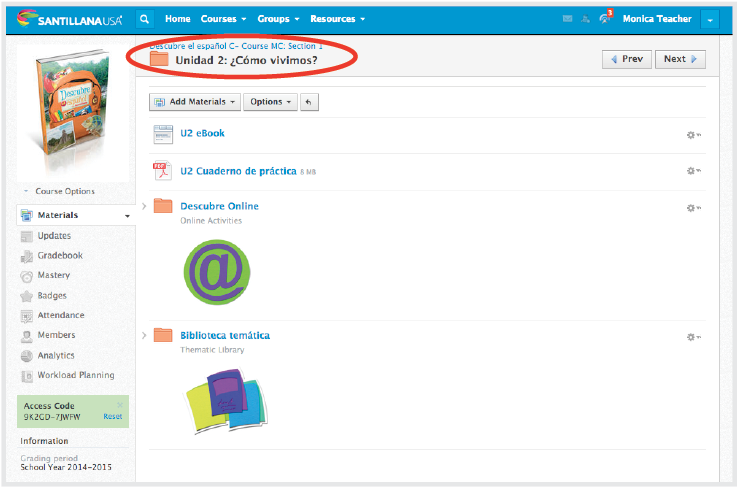Click the Monica Teacher profile name

(657, 19)
